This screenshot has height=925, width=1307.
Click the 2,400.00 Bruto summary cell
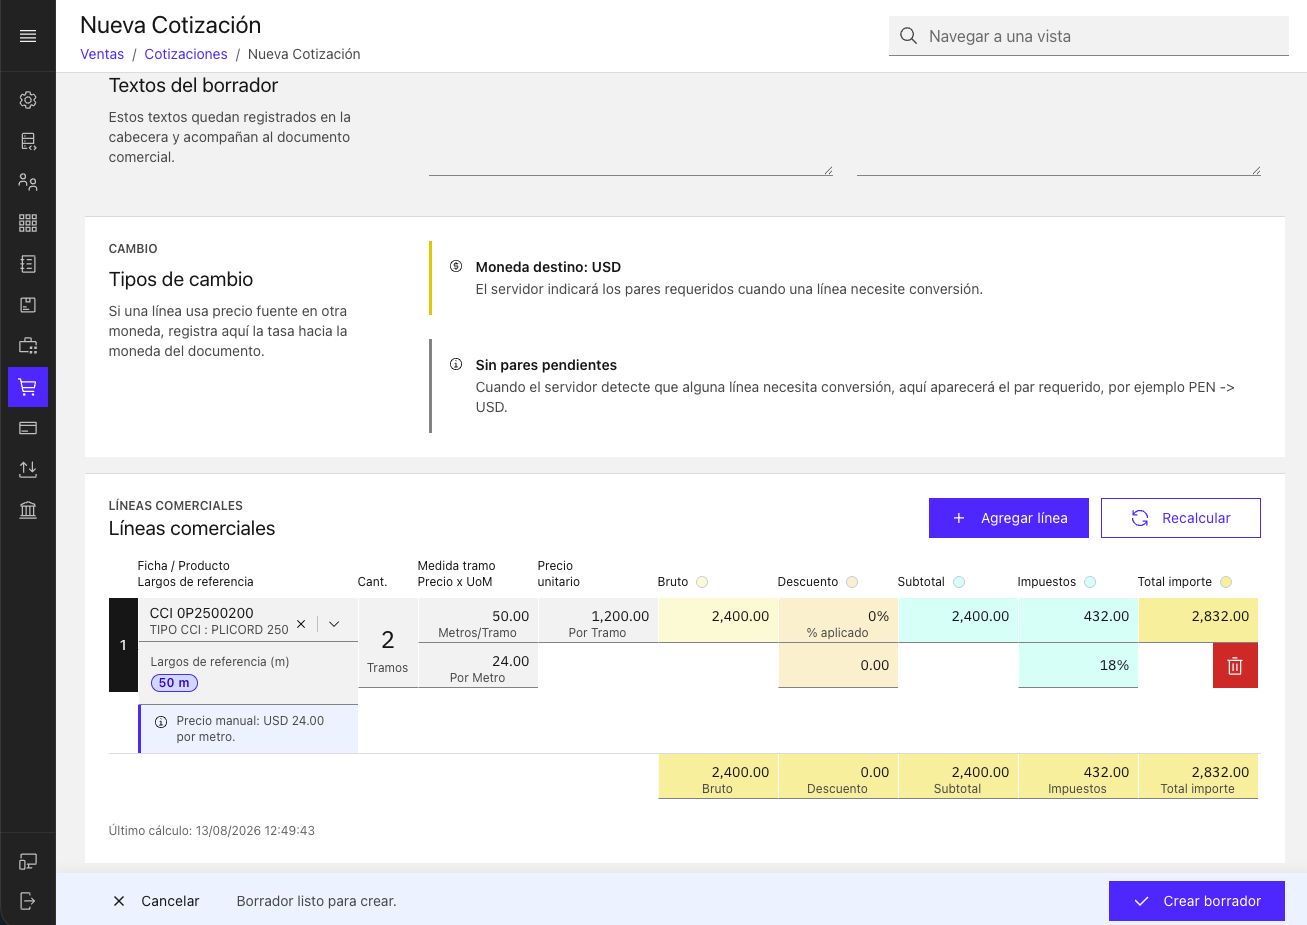[718, 777]
